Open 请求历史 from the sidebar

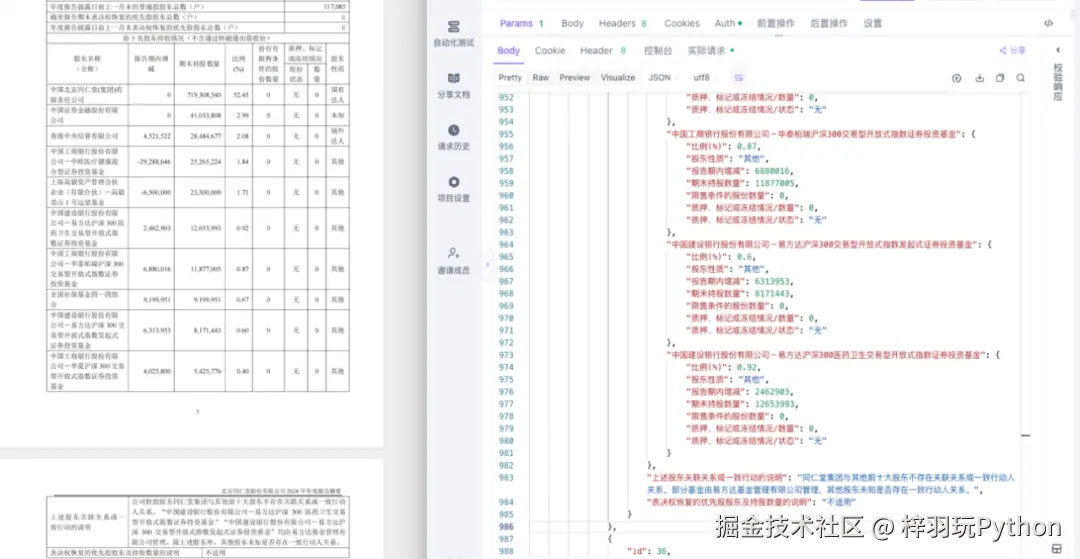tap(453, 136)
